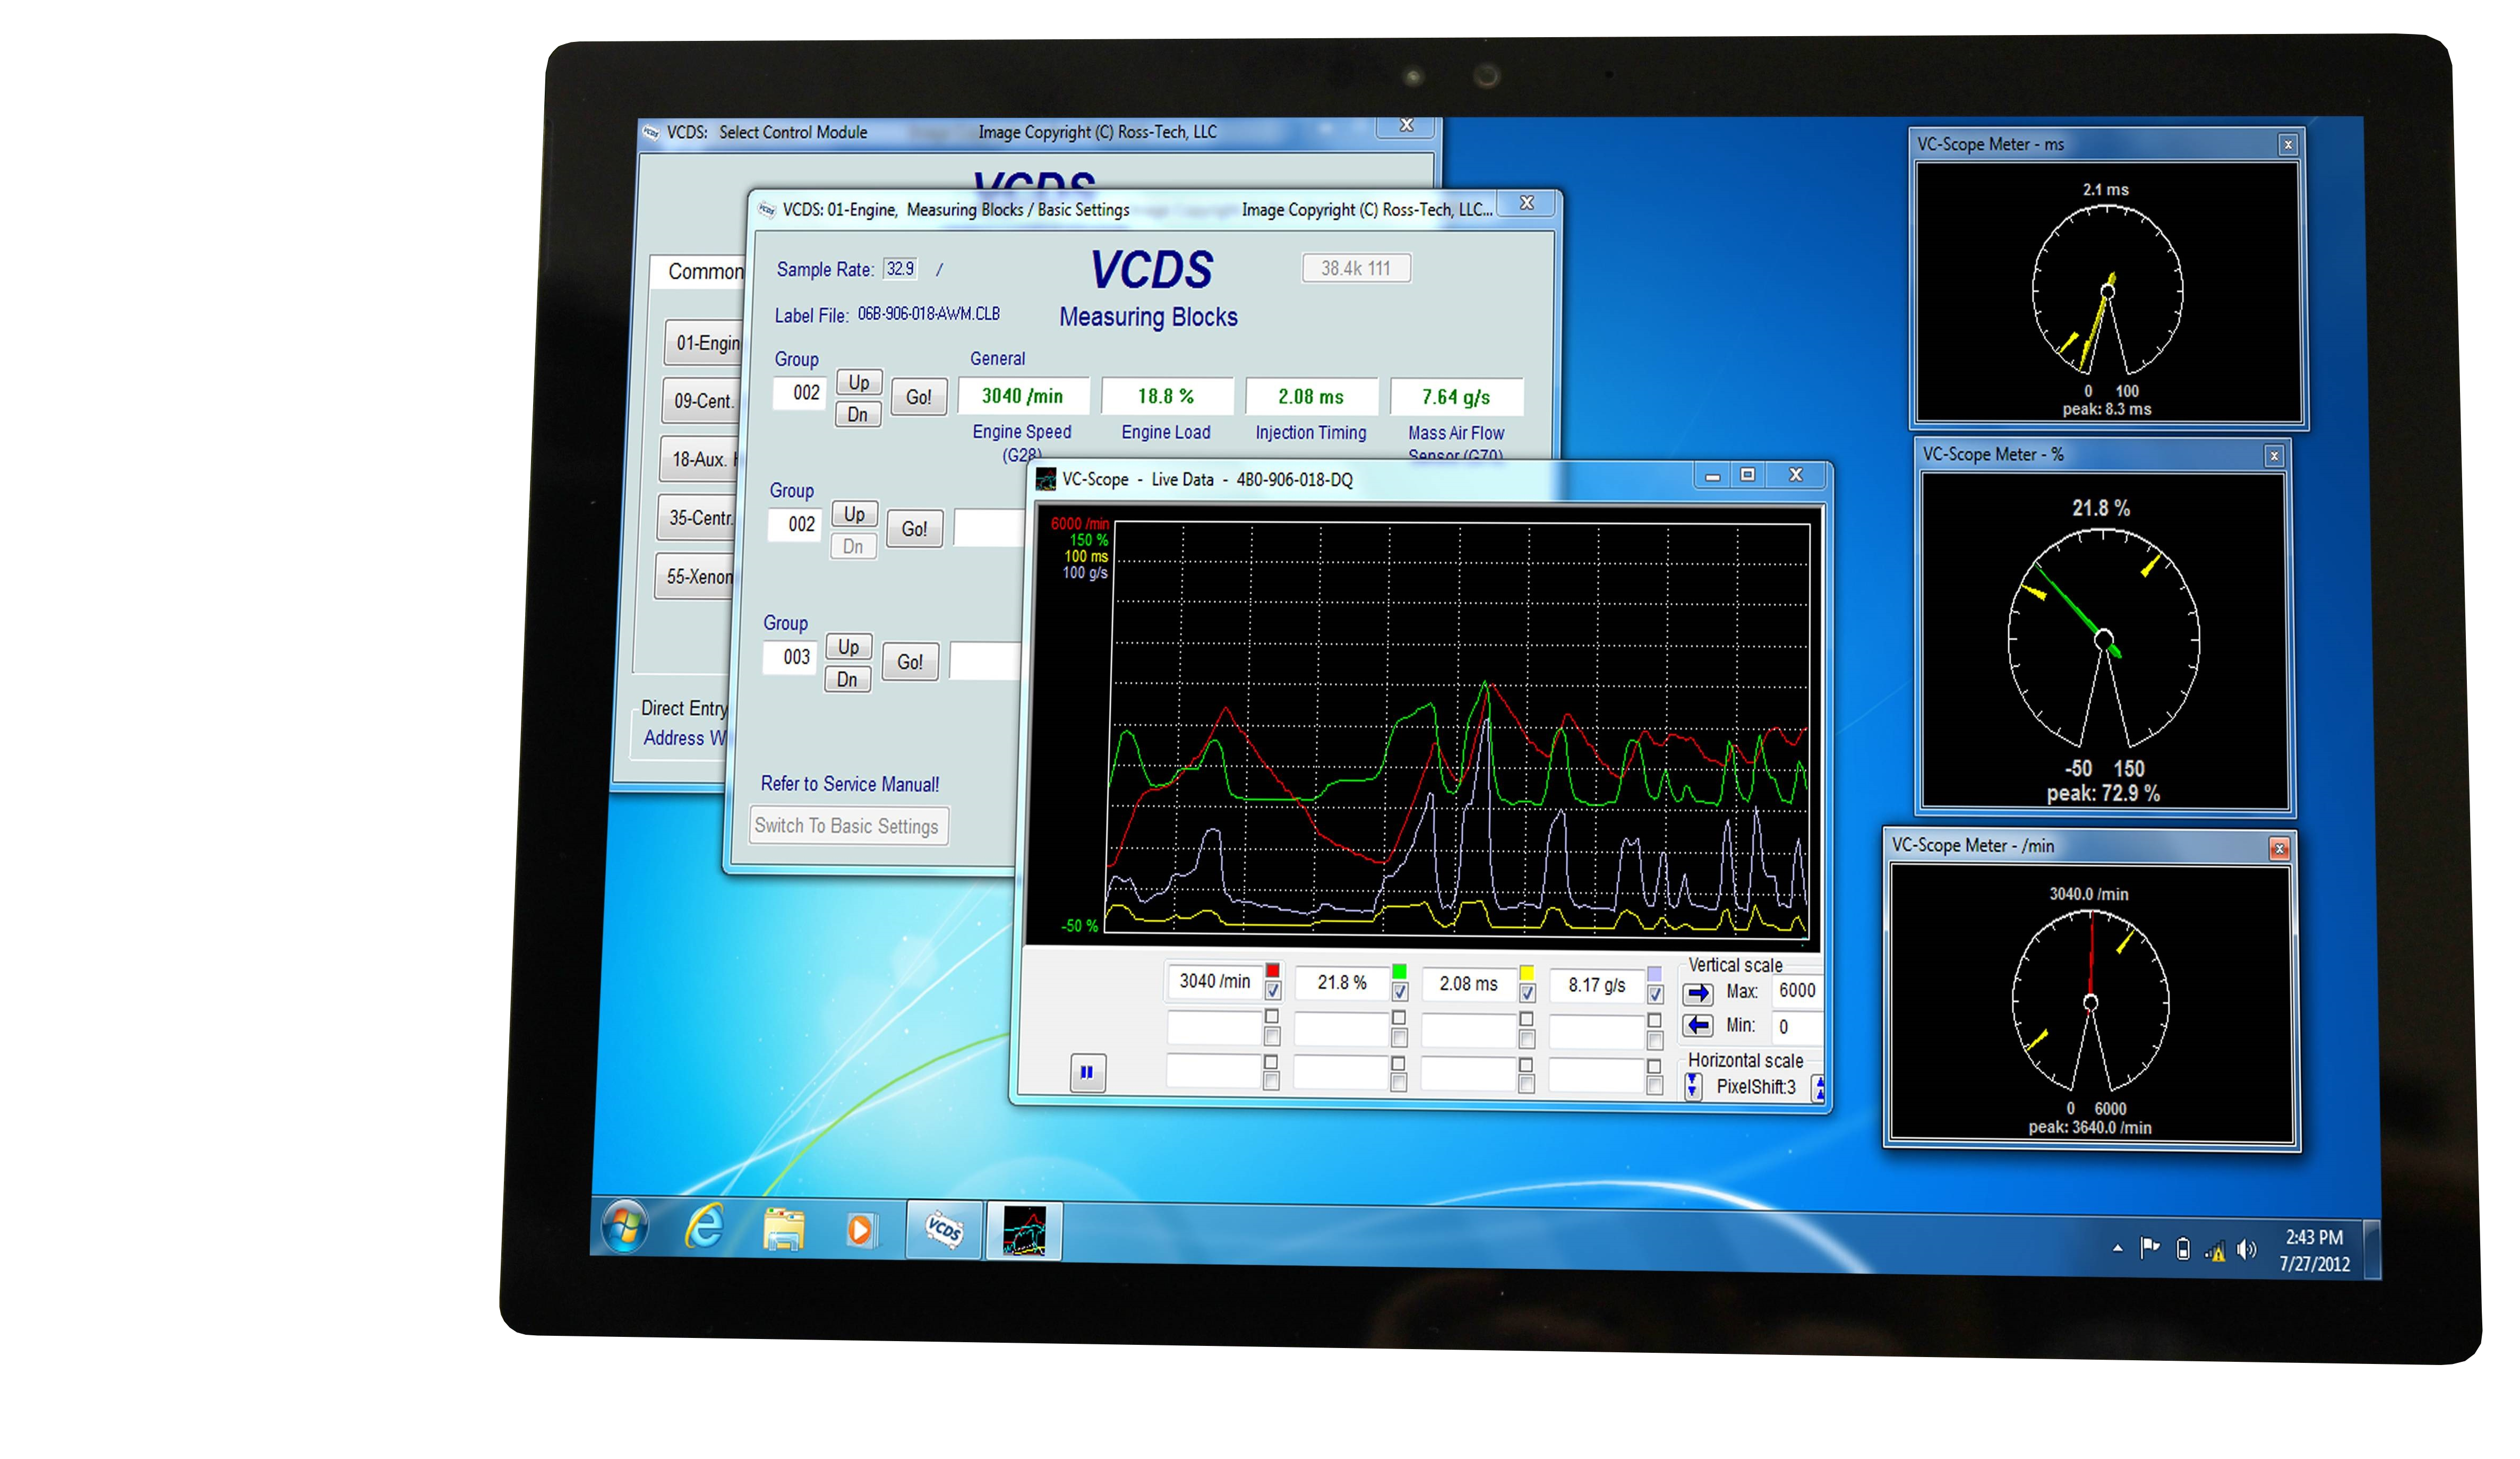The image size is (2520, 1459).
Task: Click Go! in the Group 003 row
Action: pyautogui.click(x=909, y=662)
